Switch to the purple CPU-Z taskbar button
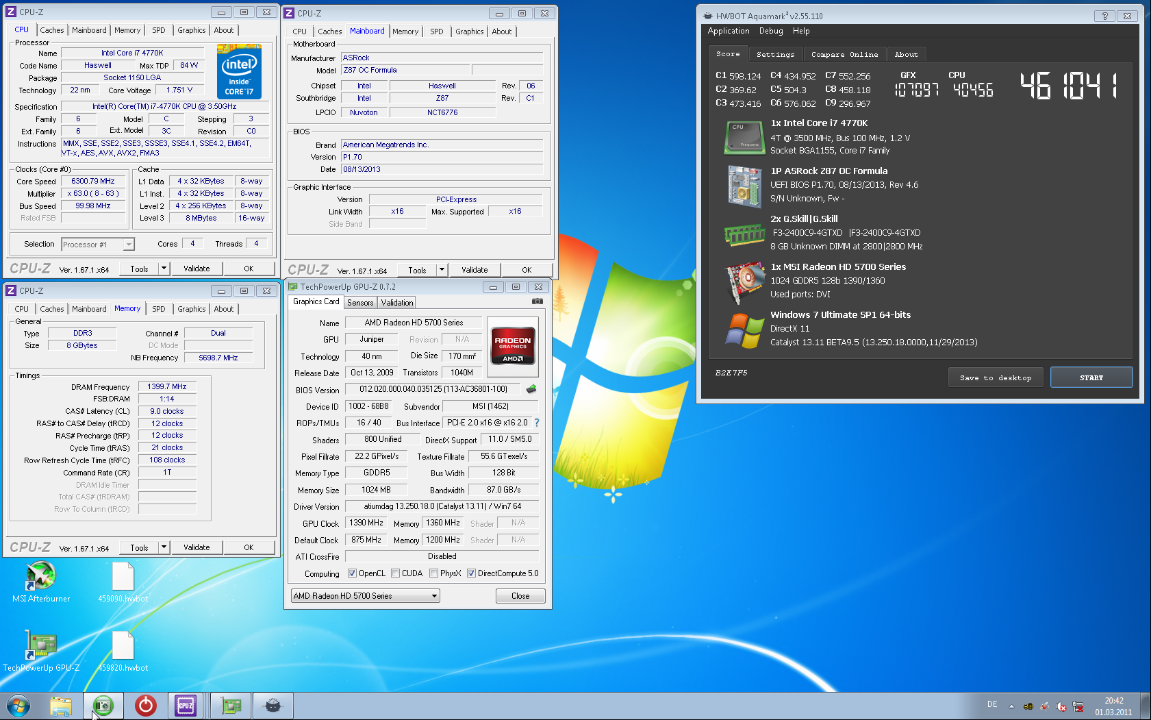The height and width of the screenshot is (720, 1151). (x=186, y=706)
